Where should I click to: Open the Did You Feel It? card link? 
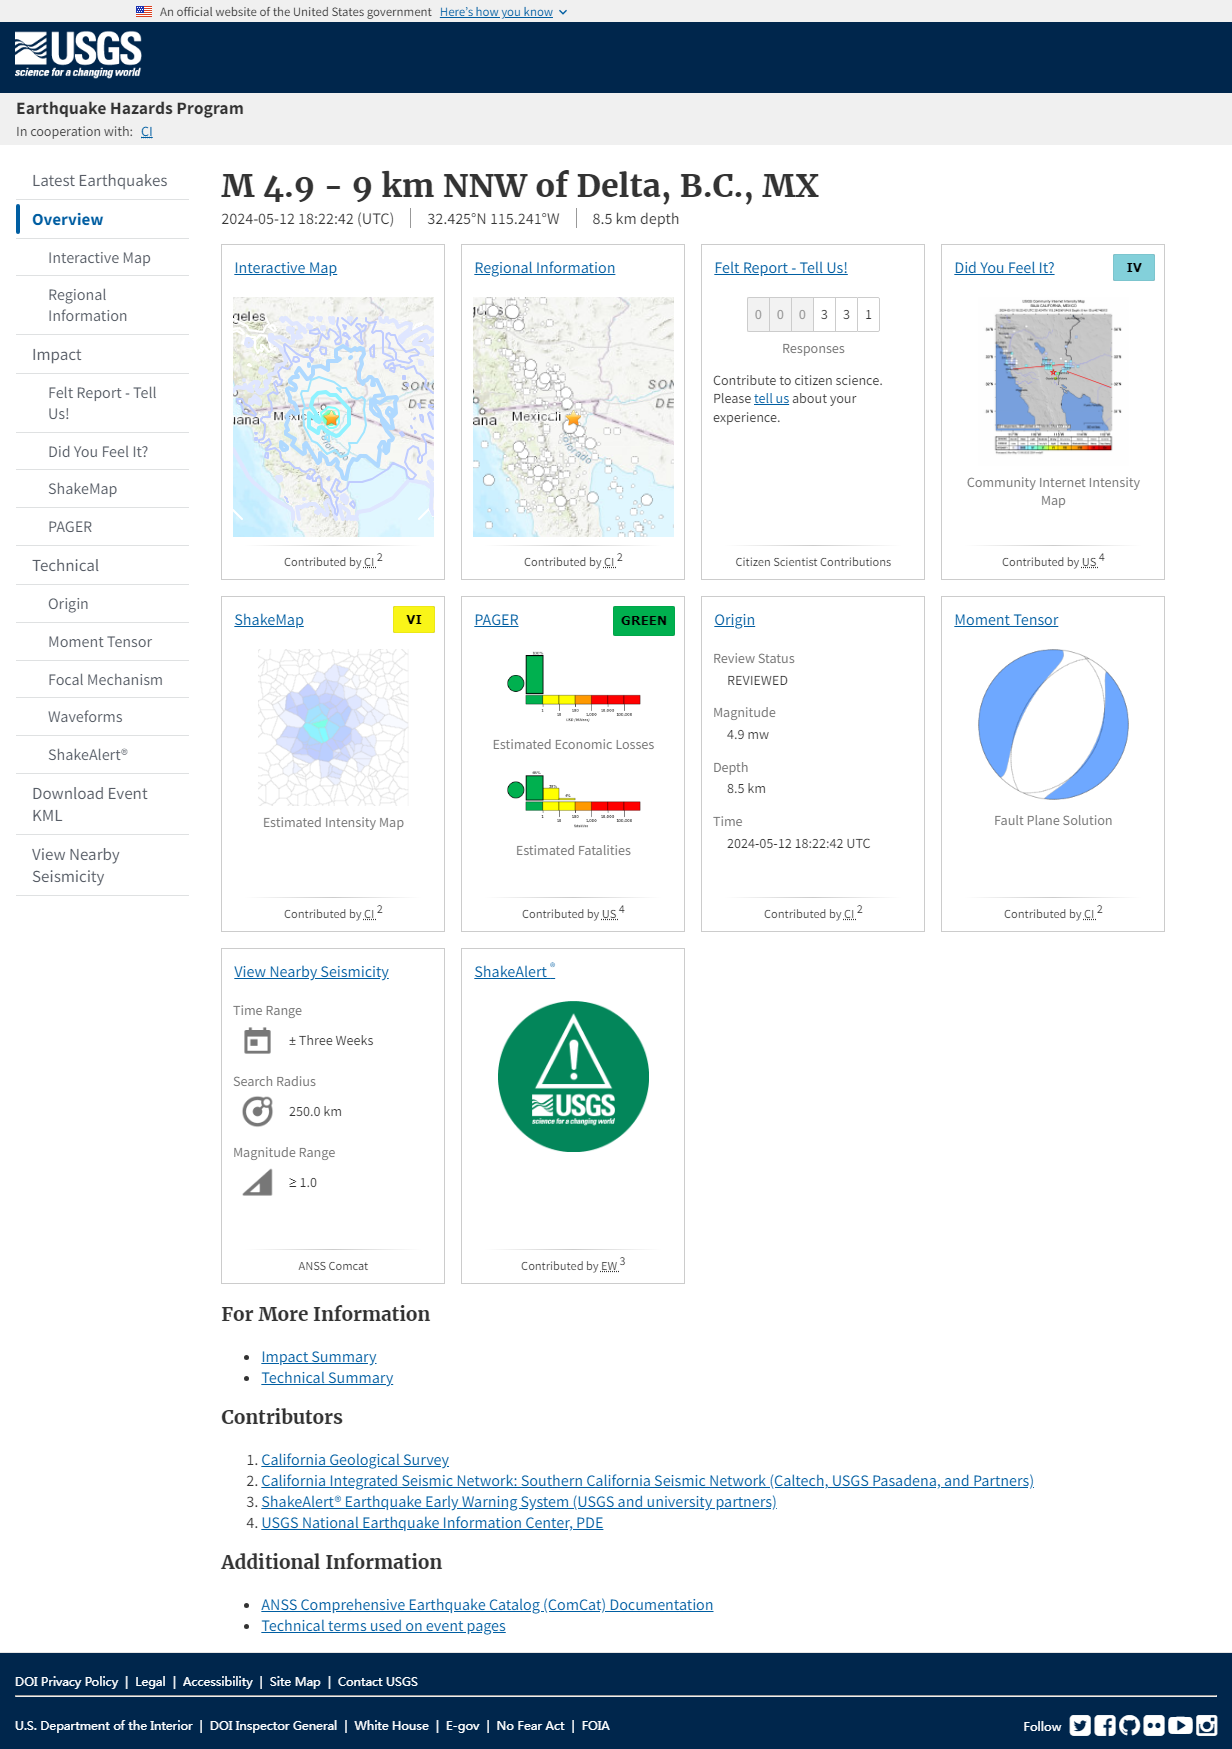tap(1004, 268)
